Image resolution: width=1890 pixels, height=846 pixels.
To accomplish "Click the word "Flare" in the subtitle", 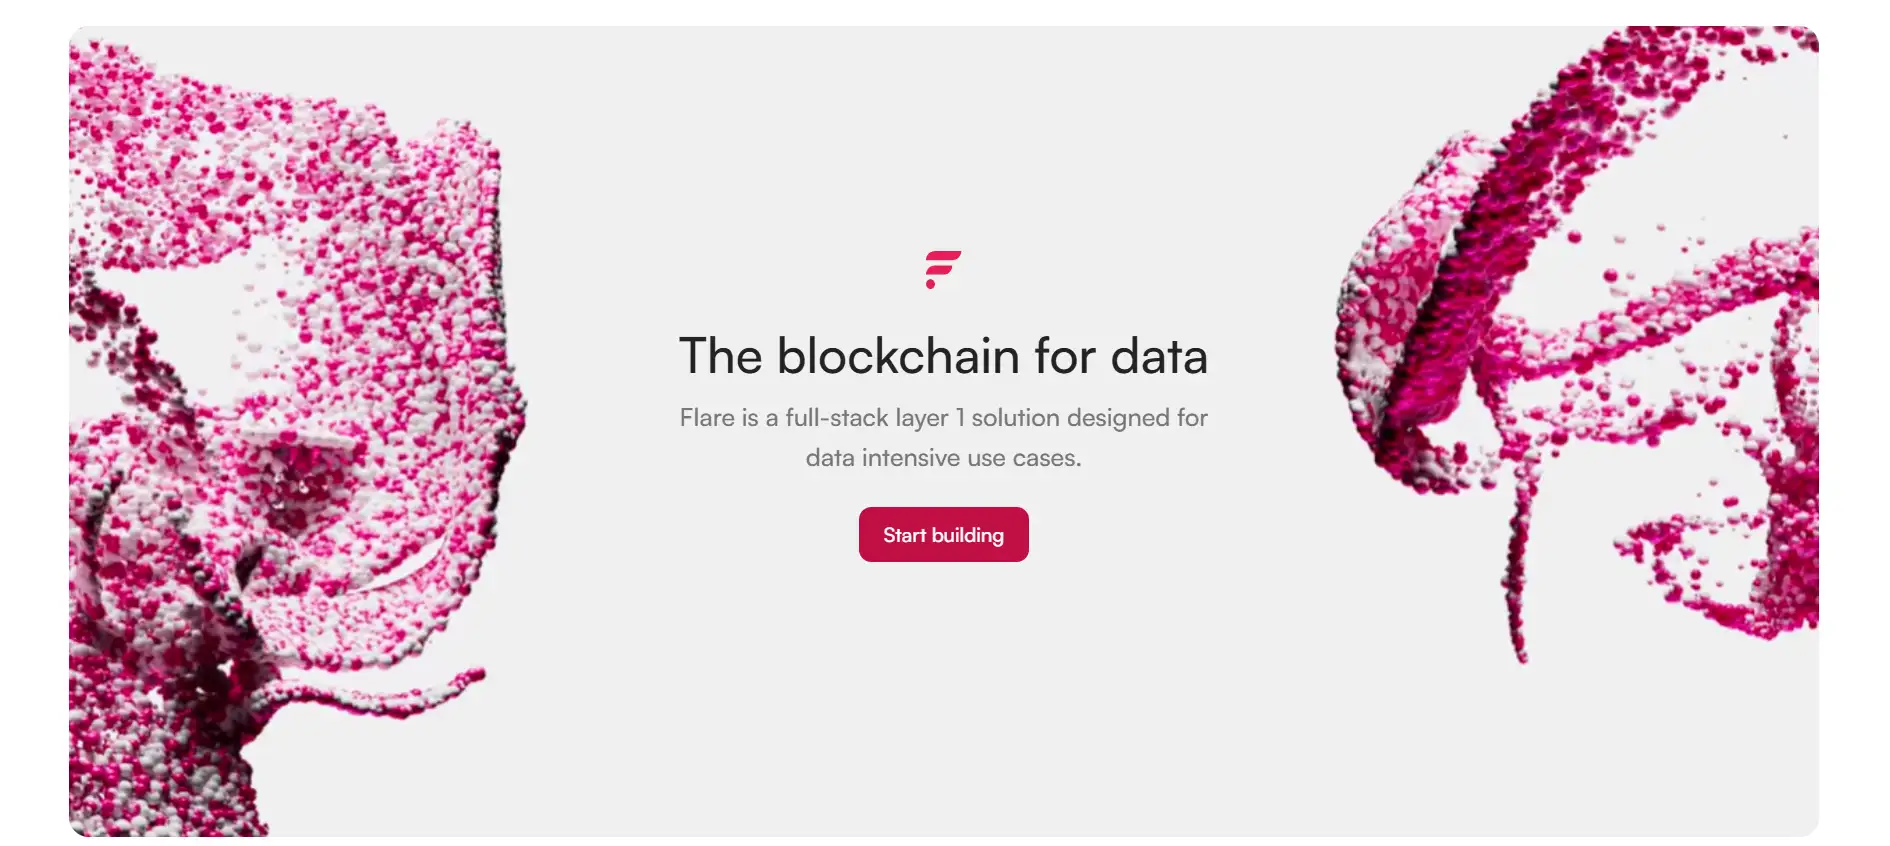I will [x=706, y=418].
